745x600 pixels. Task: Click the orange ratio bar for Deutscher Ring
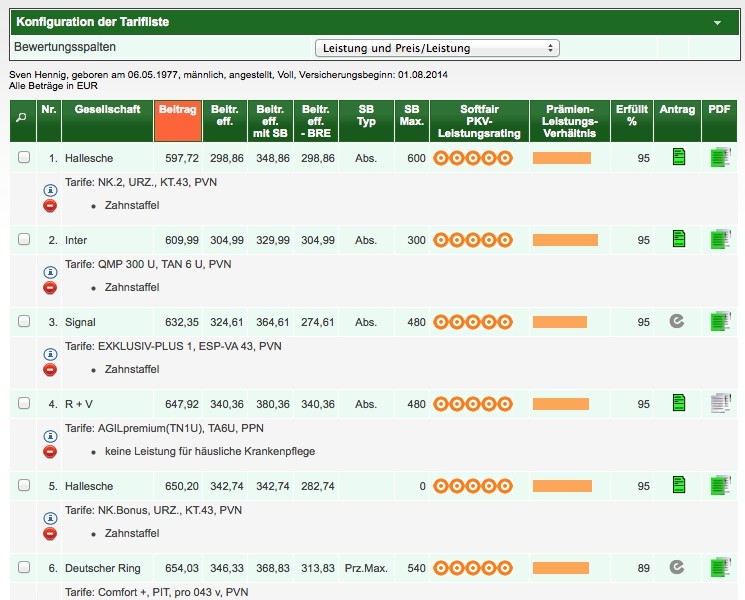561,568
